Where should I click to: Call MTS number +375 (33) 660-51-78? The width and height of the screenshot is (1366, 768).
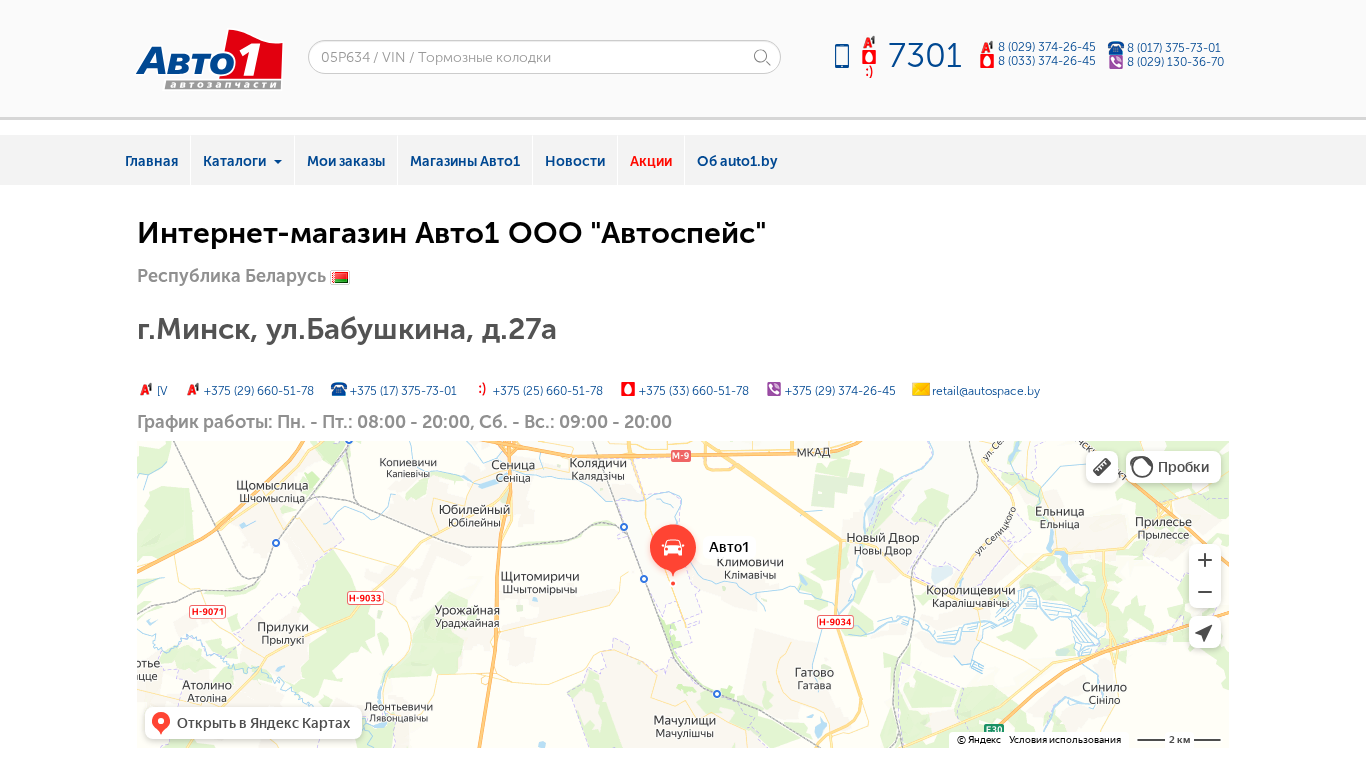(693, 391)
